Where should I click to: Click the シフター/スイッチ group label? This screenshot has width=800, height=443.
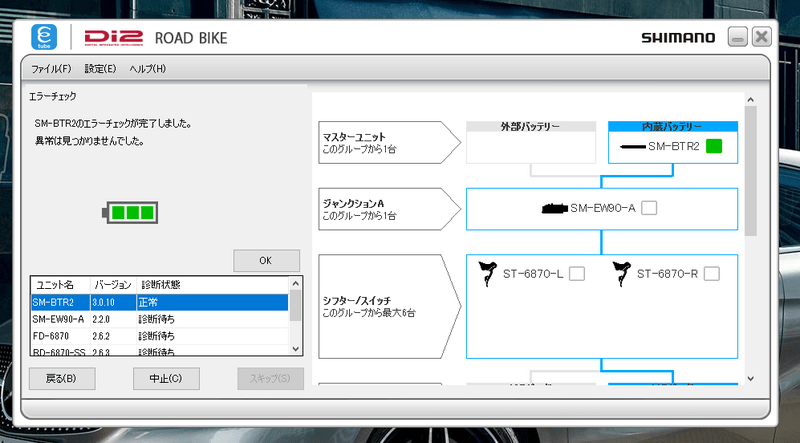click(x=389, y=306)
